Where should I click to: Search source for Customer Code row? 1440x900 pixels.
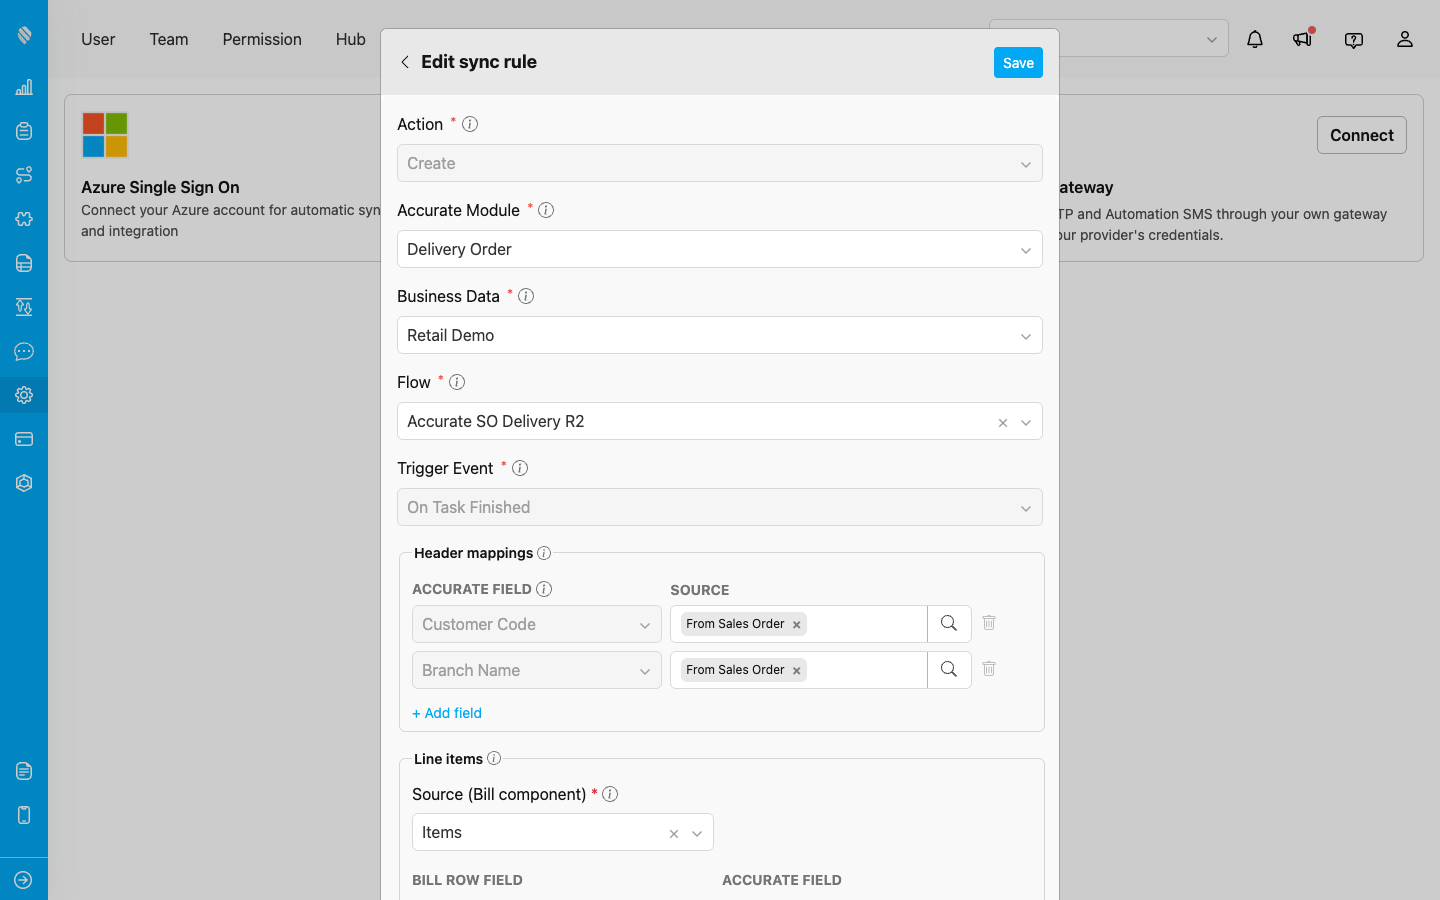[x=949, y=624]
